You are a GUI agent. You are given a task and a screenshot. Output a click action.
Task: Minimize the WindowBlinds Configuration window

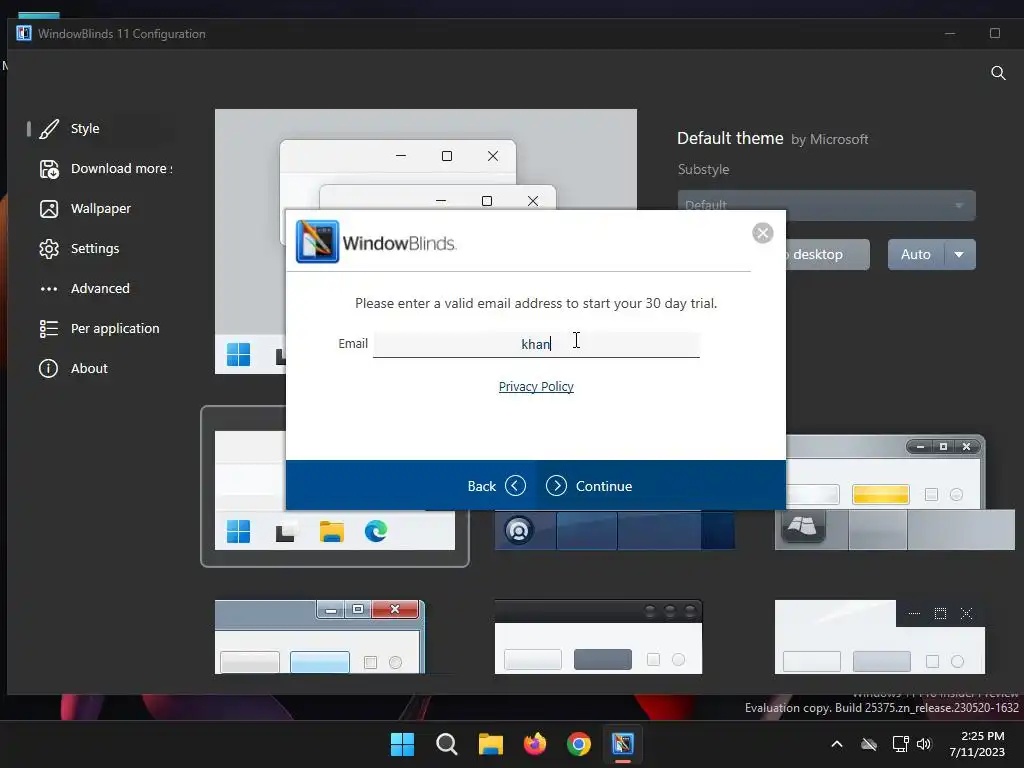tap(950, 33)
